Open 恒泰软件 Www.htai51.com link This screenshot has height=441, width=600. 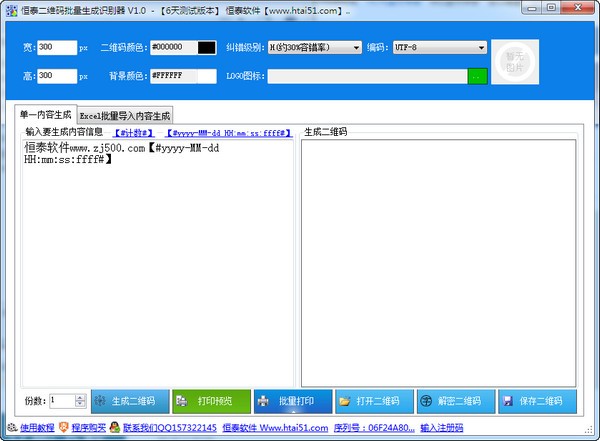275,428
